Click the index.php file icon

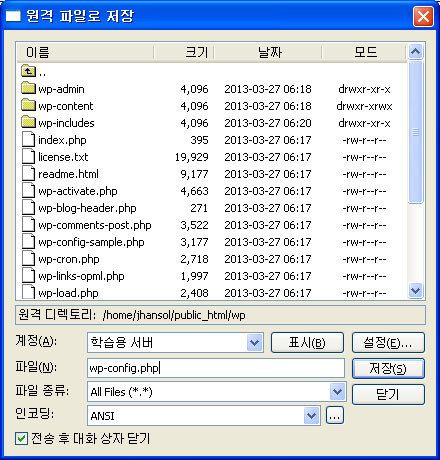[28, 139]
